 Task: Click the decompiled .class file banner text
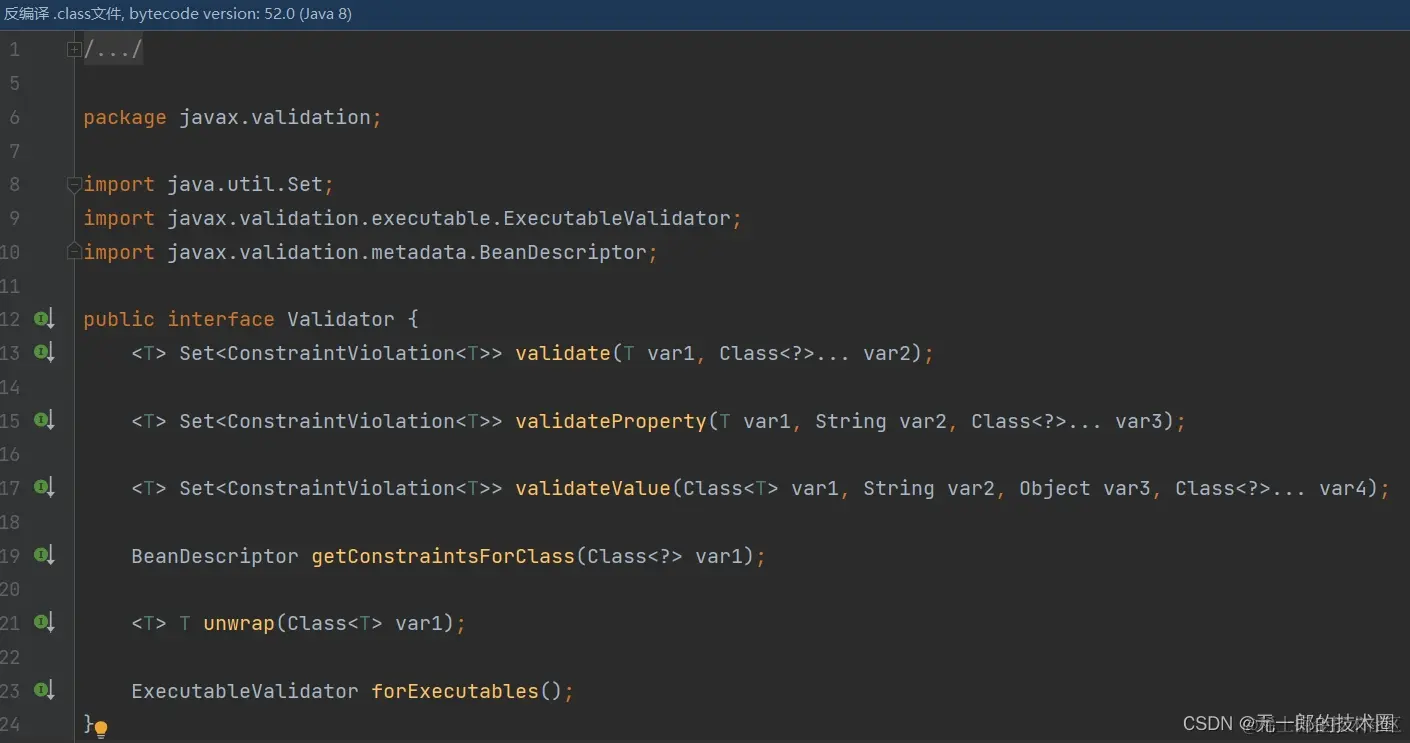coord(178,14)
